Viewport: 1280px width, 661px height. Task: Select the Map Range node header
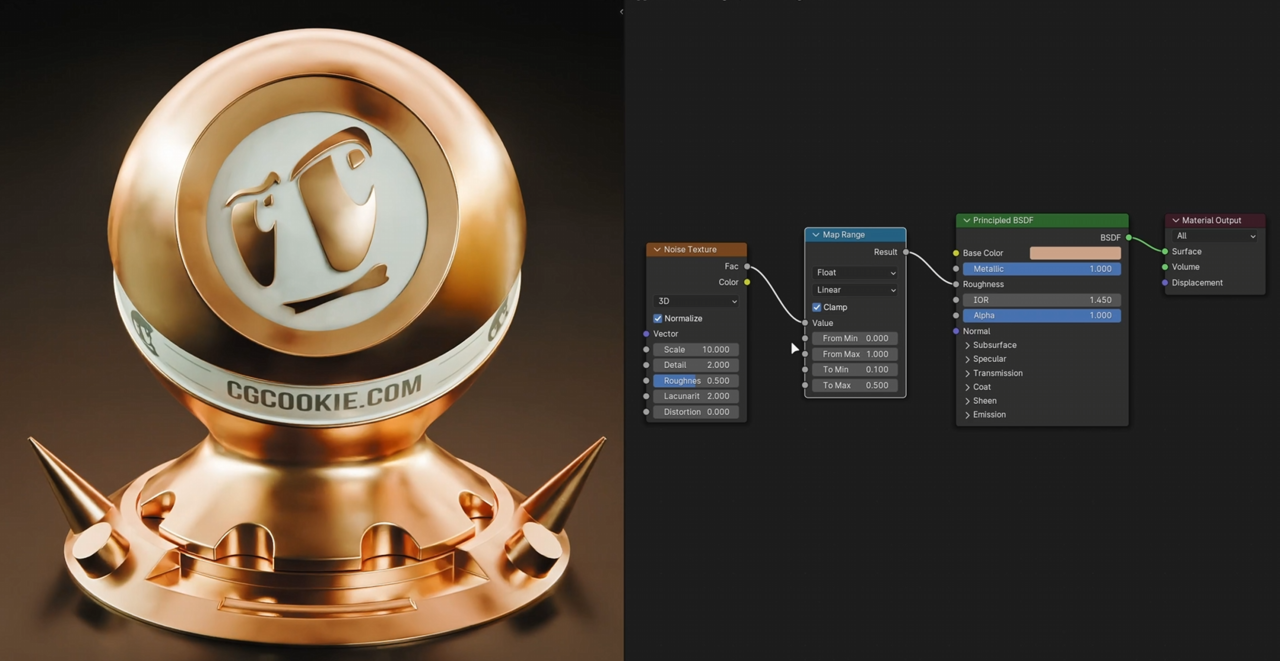tap(855, 235)
